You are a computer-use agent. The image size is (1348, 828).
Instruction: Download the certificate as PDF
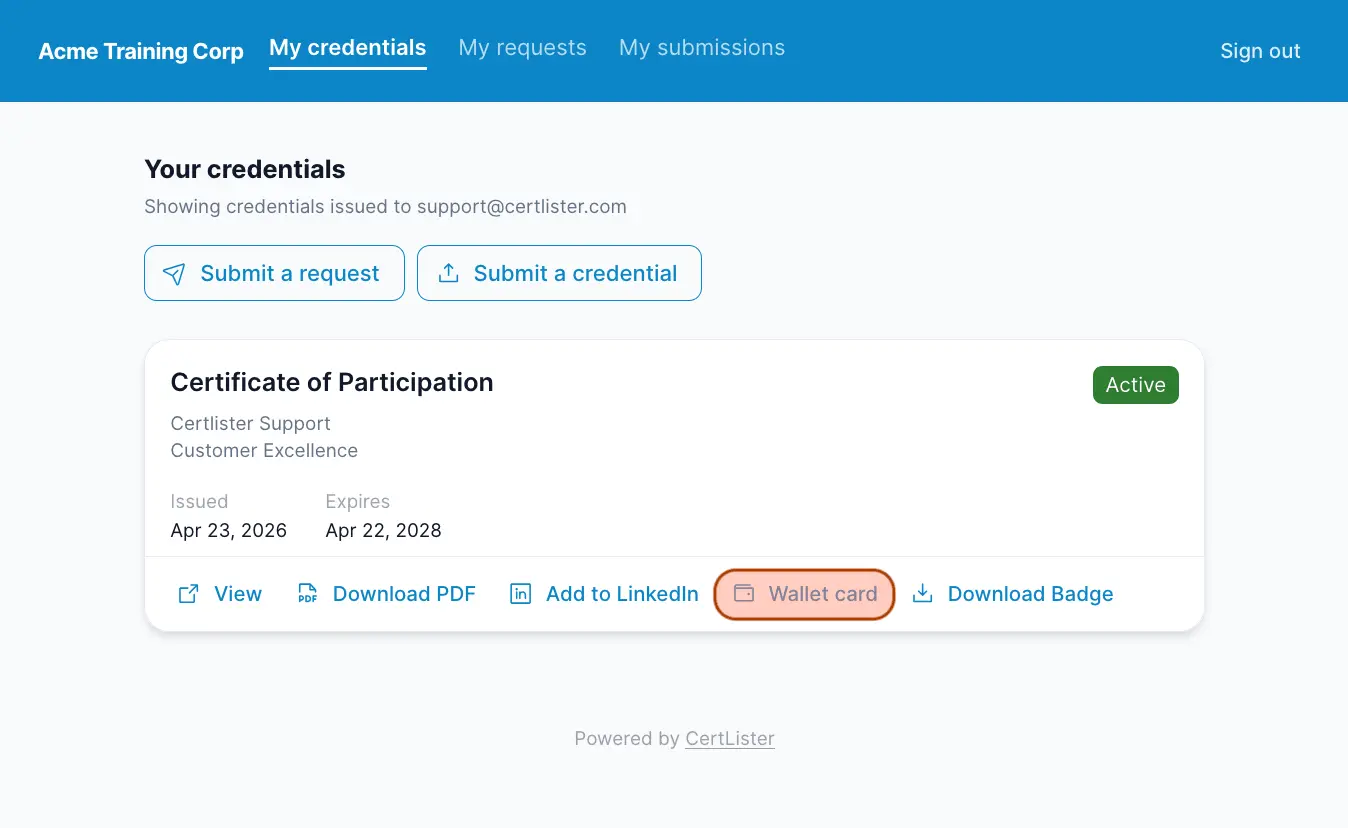point(404,593)
